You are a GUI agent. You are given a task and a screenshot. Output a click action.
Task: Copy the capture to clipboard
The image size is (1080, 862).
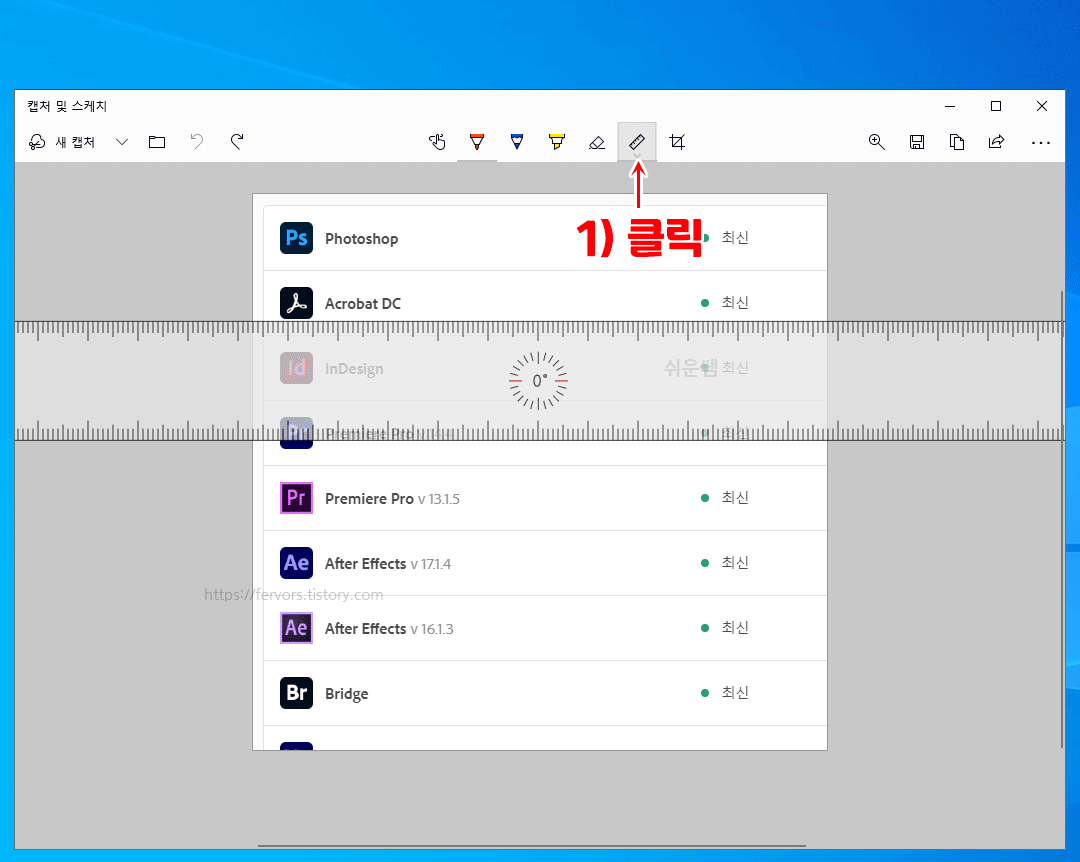(957, 142)
